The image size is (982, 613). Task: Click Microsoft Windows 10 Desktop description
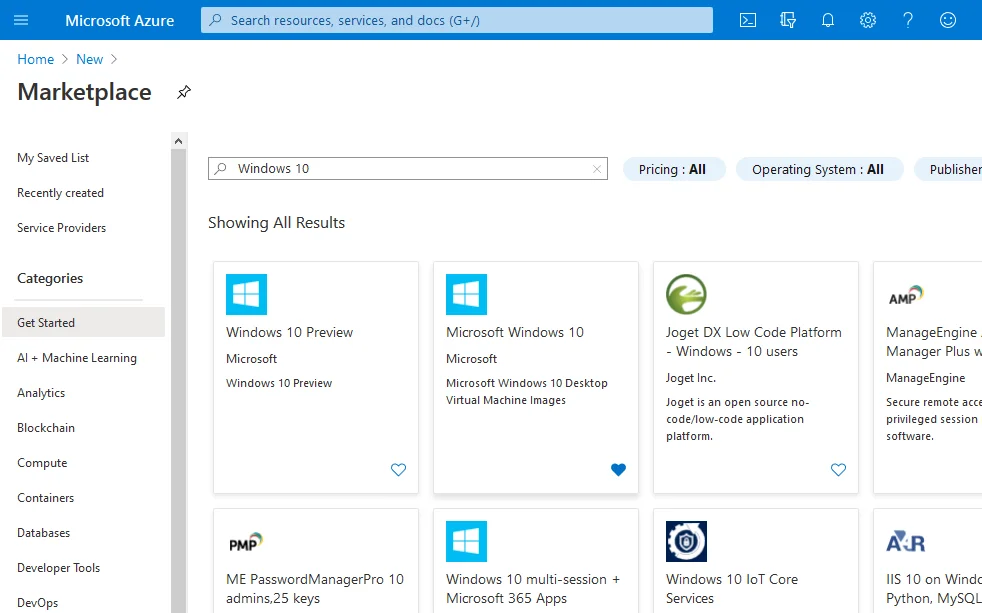527,392
